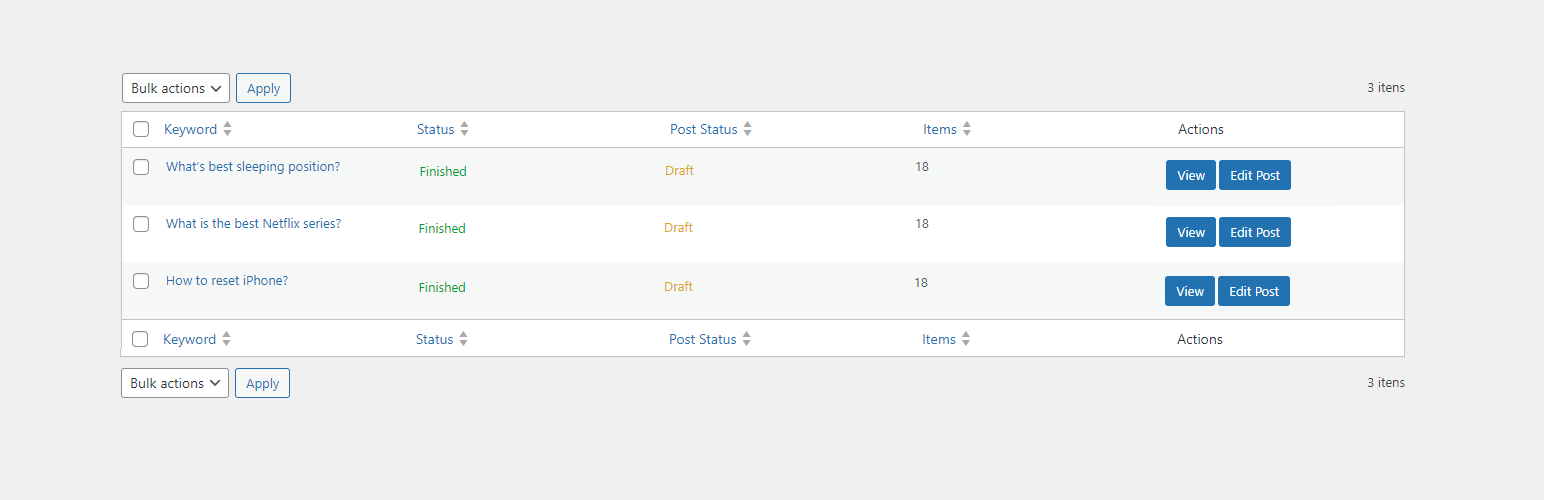Click sort arrows beside bottom Post Status header
1544x500 pixels.
[x=746, y=339]
